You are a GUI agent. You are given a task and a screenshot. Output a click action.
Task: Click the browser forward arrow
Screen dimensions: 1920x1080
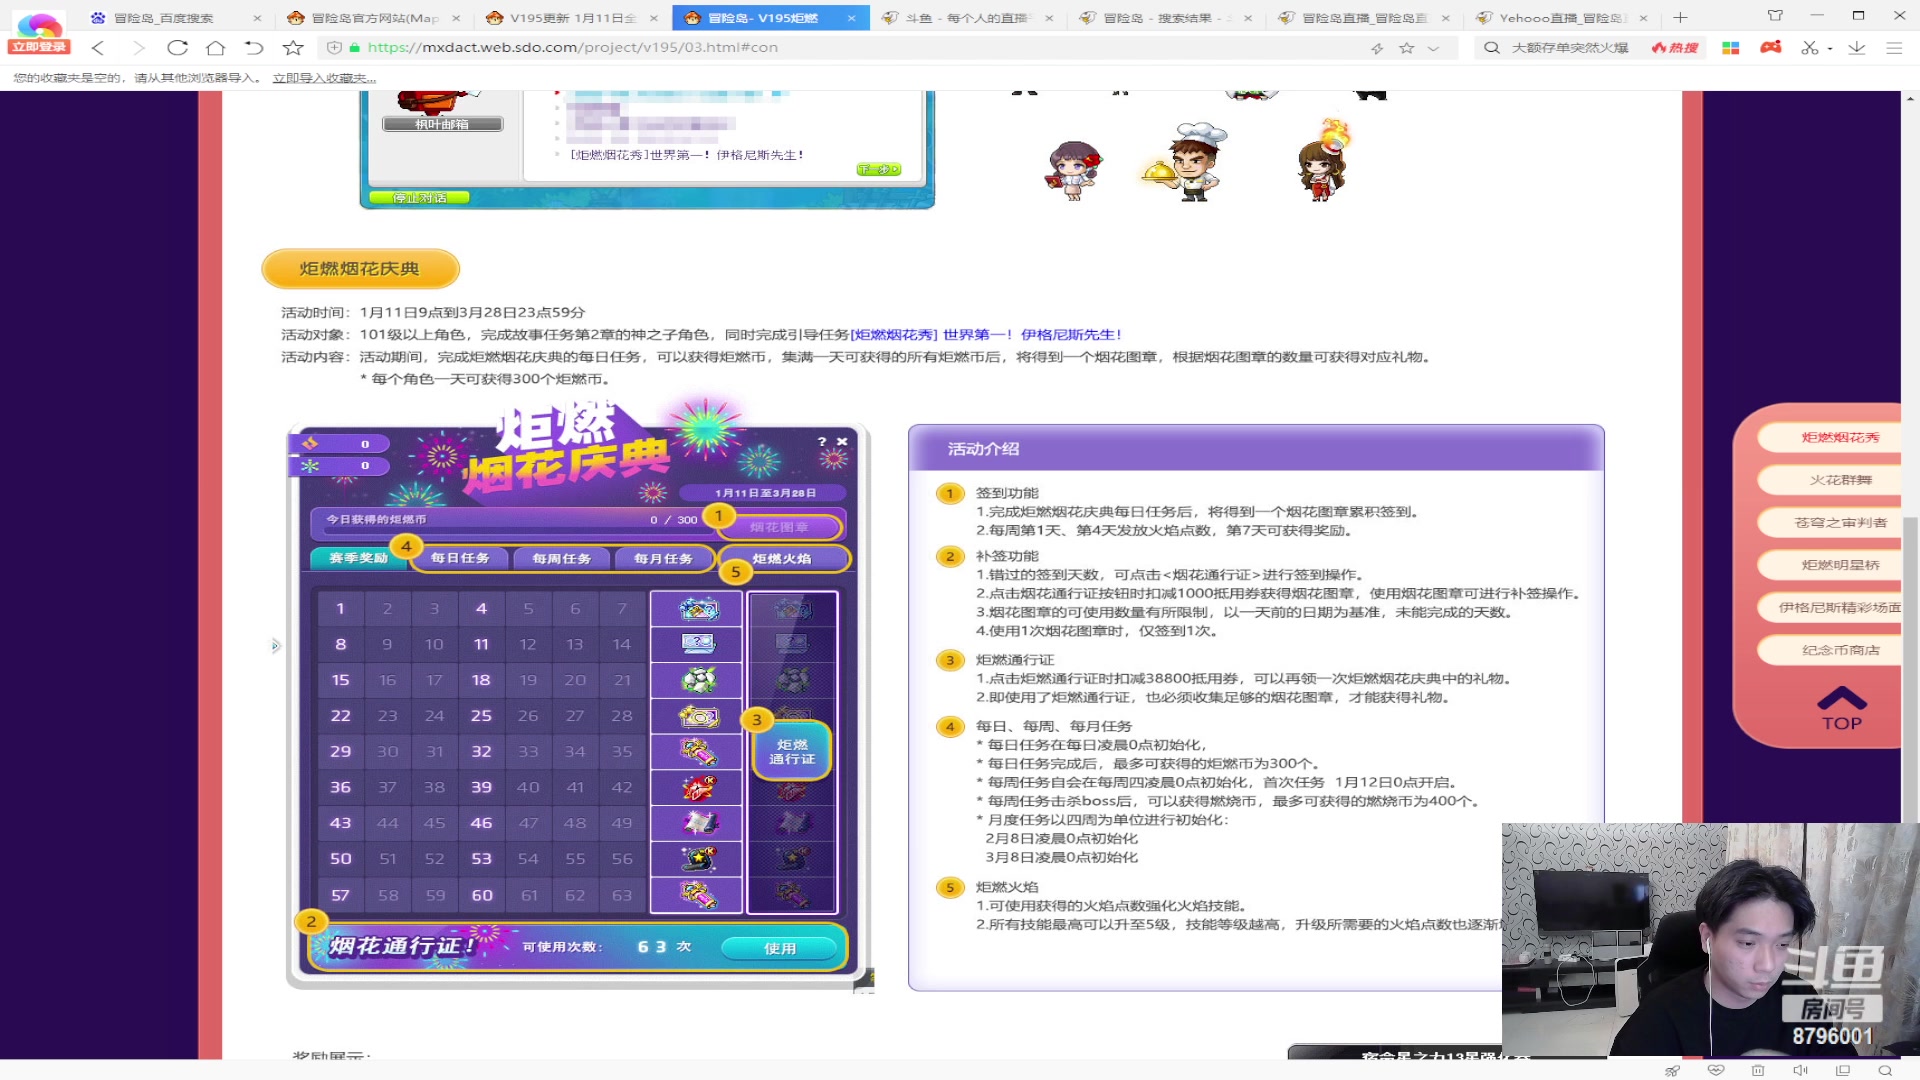(x=139, y=47)
